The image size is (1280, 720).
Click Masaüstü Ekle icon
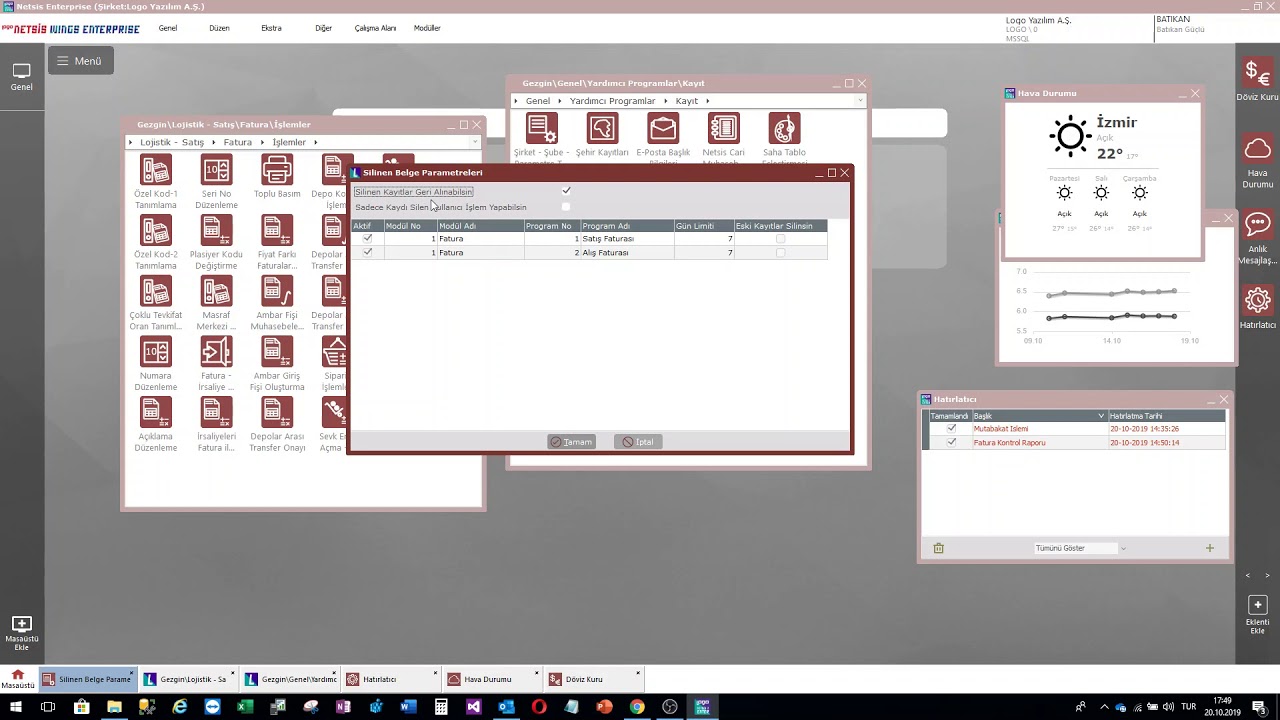(21, 624)
